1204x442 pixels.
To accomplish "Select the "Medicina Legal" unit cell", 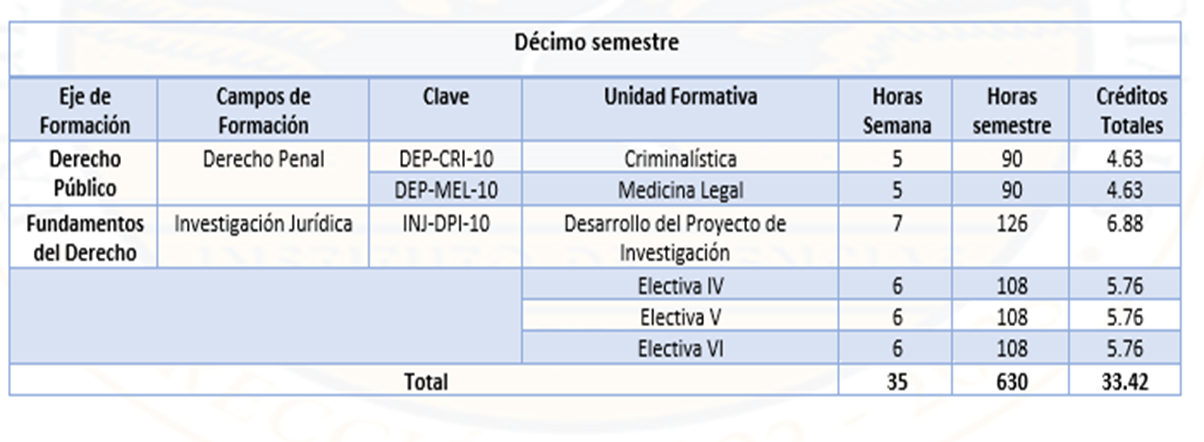I will click(x=680, y=188).
